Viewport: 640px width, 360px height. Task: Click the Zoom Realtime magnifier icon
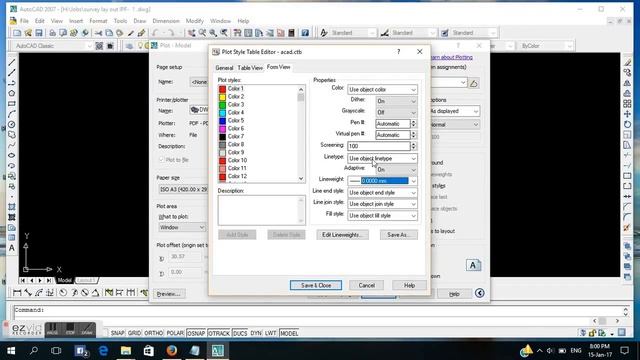click(202, 33)
